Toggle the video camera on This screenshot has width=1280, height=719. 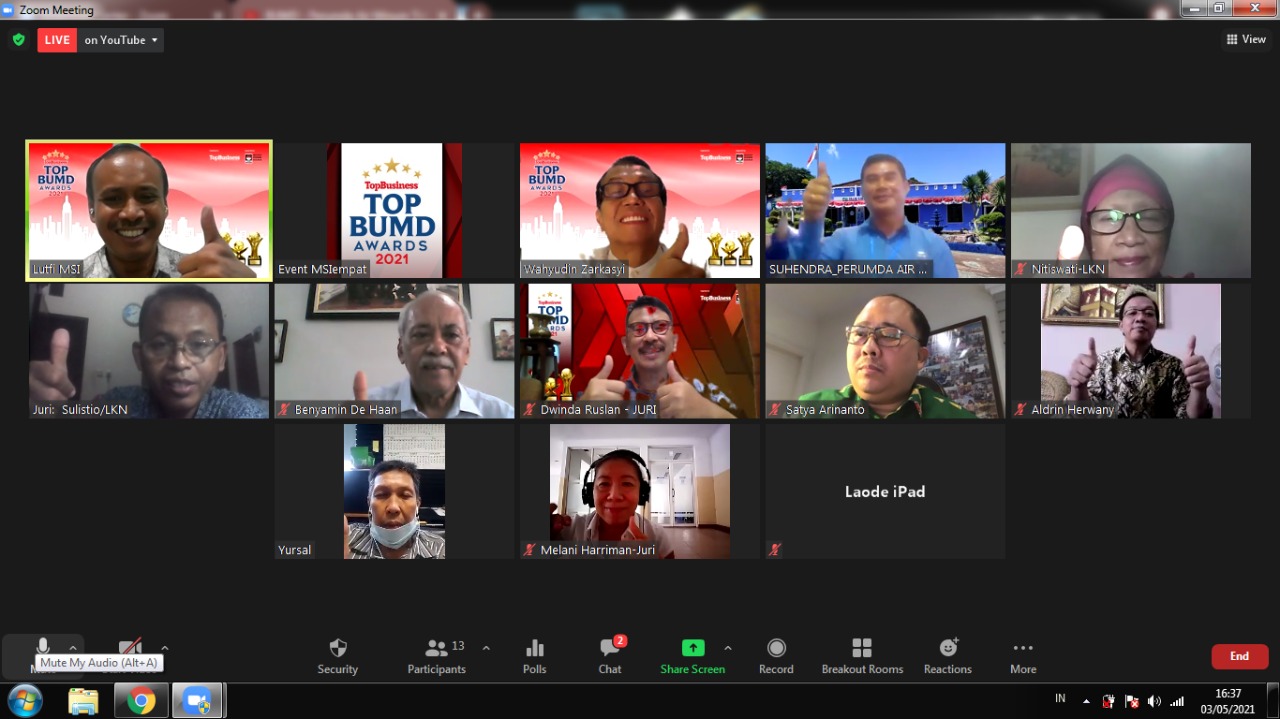pos(130,647)
